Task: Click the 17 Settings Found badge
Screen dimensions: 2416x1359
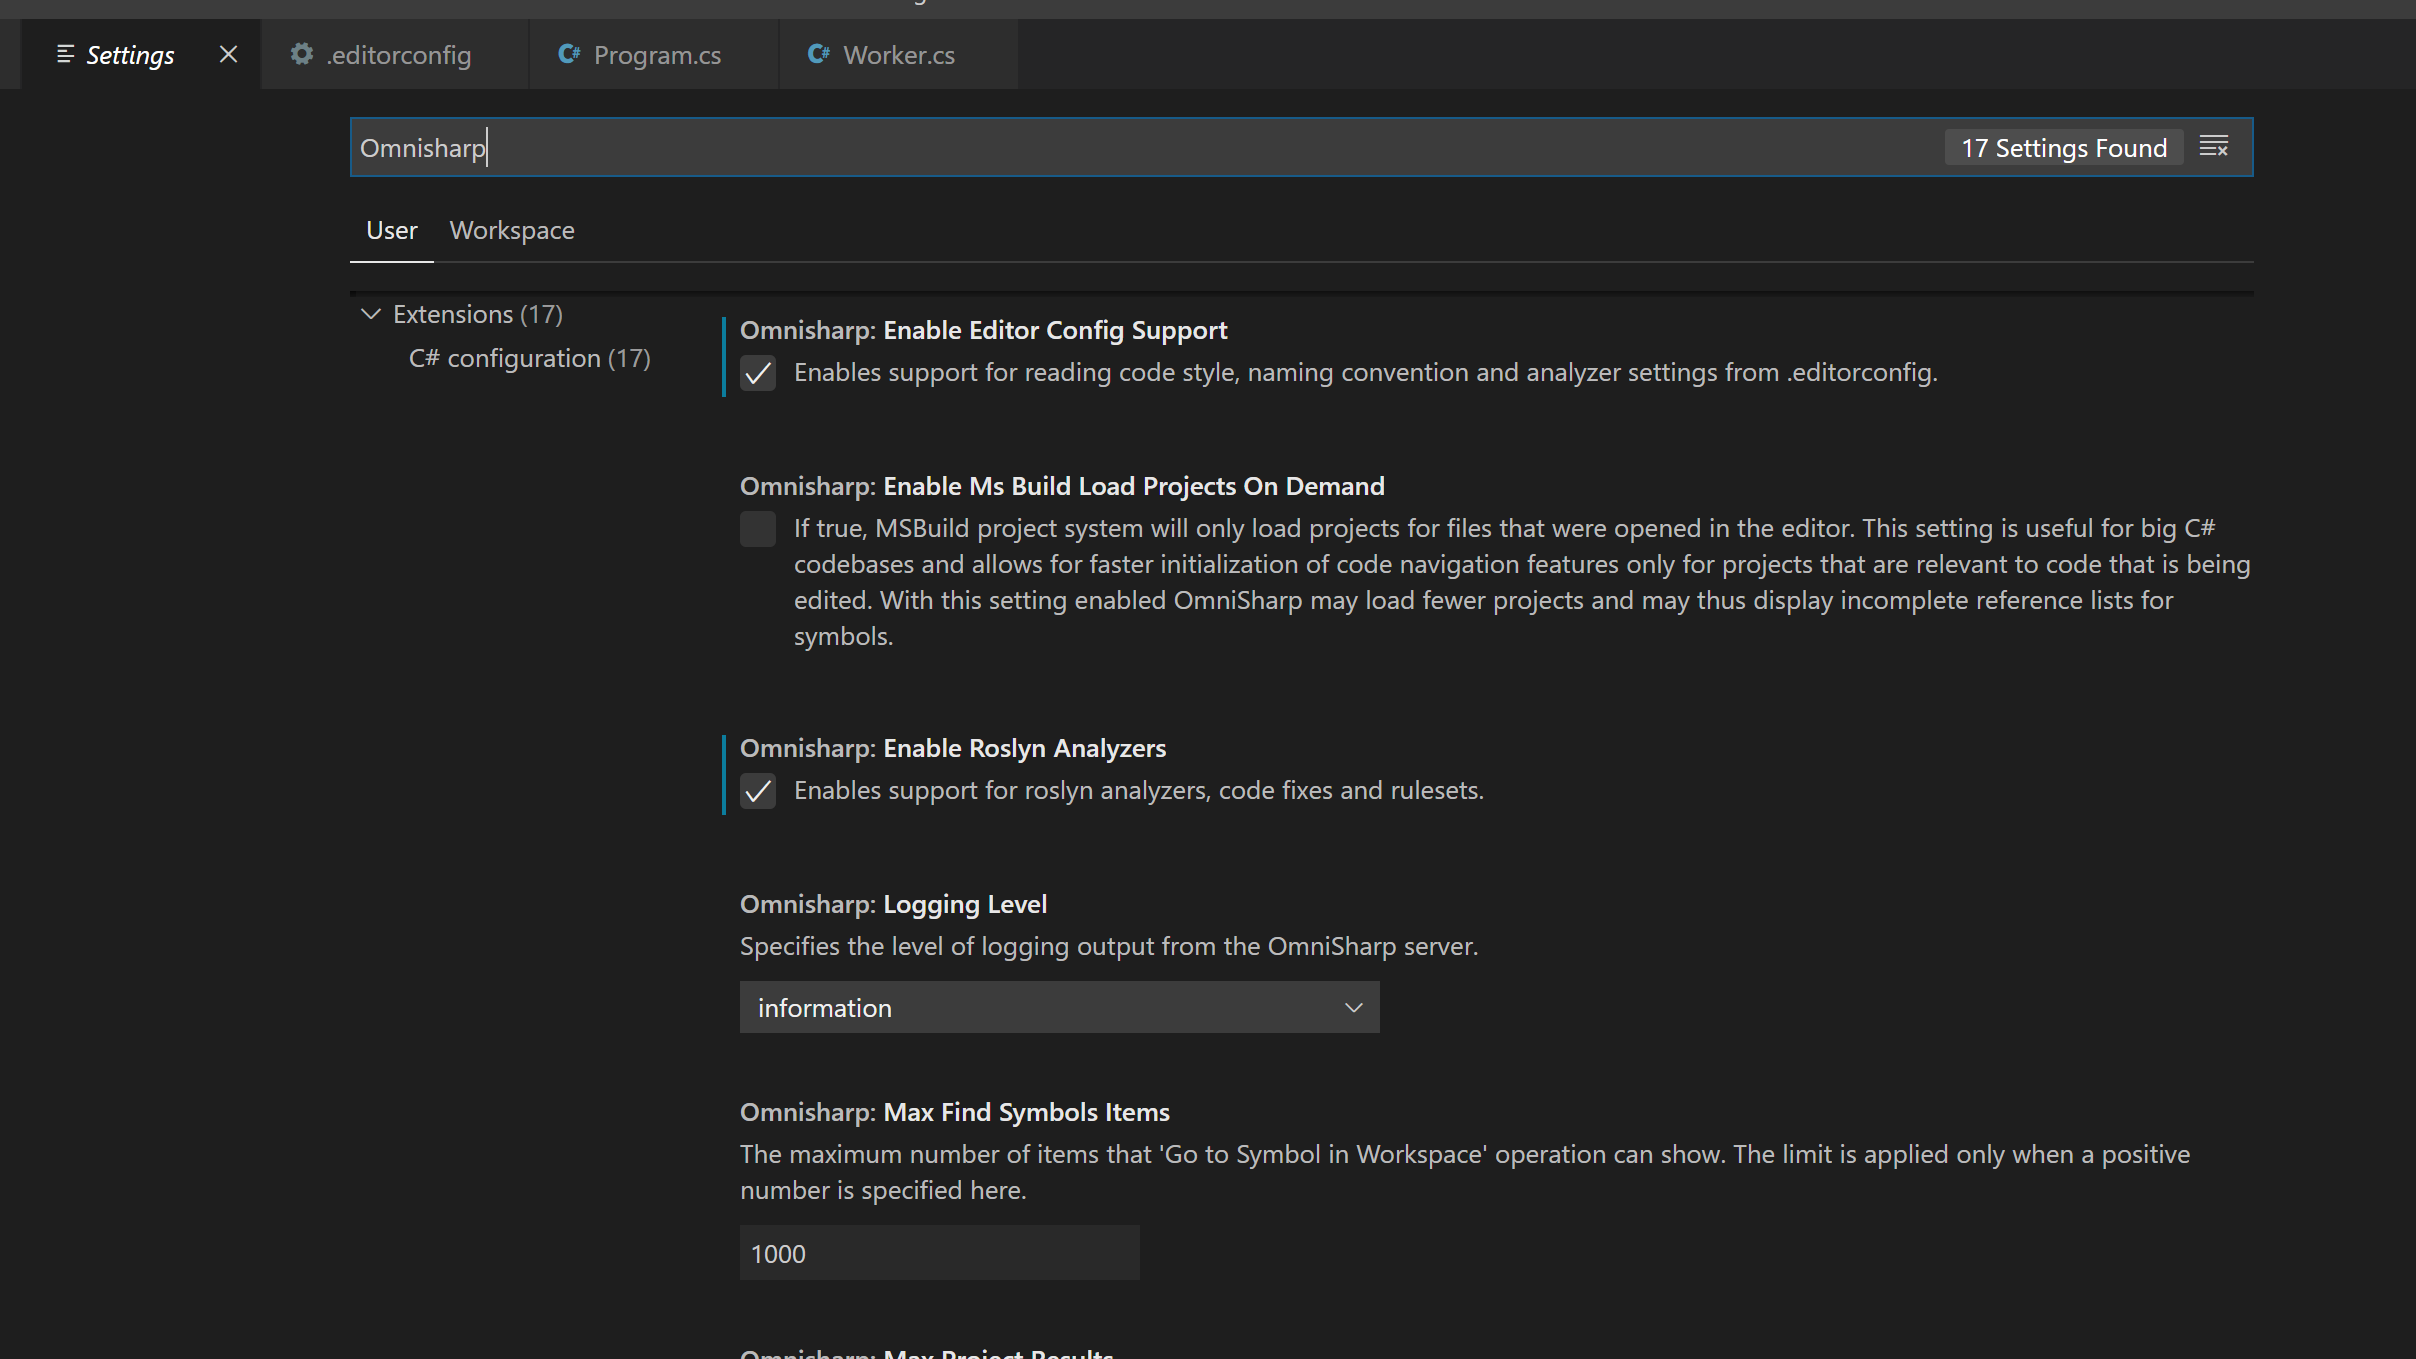Action: point(2064,147)
